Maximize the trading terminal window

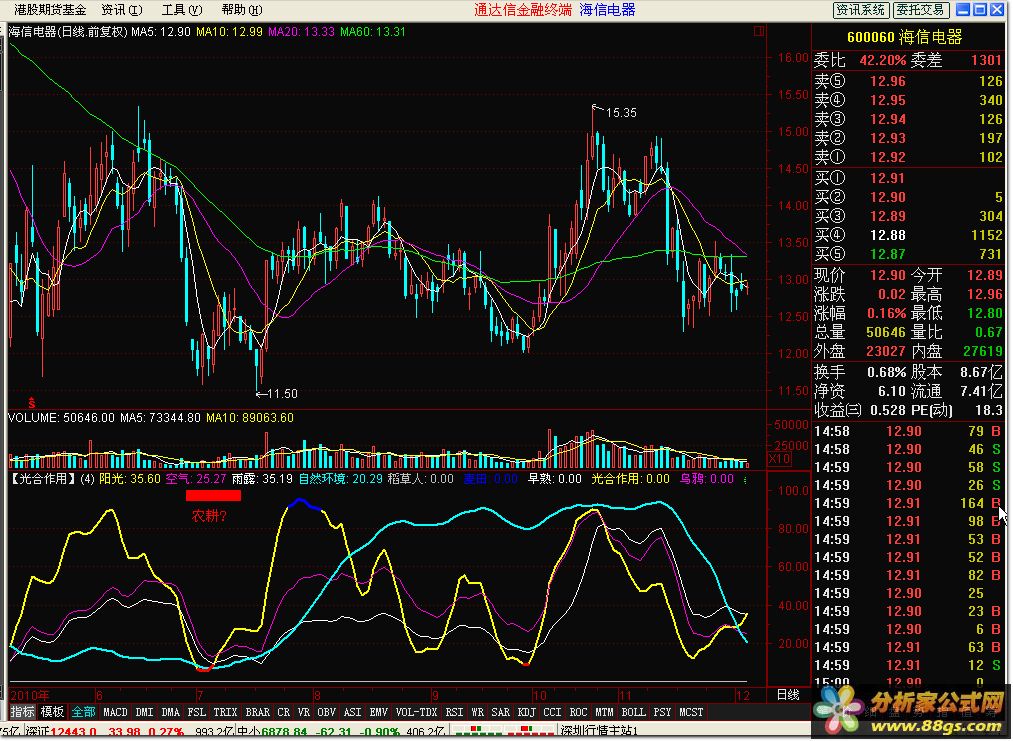(980, 10)
